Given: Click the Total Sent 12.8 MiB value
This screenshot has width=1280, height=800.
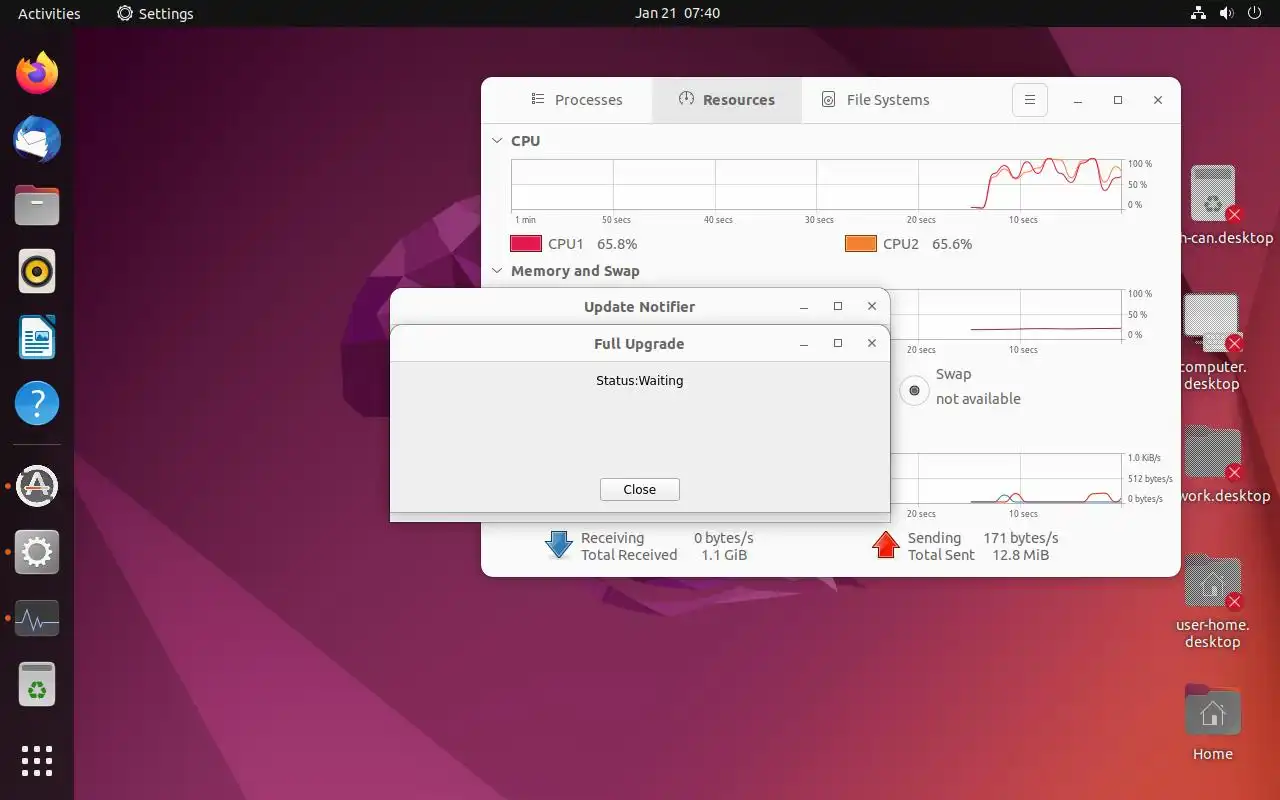Looking at the screenshot, I should [1020, 555].
